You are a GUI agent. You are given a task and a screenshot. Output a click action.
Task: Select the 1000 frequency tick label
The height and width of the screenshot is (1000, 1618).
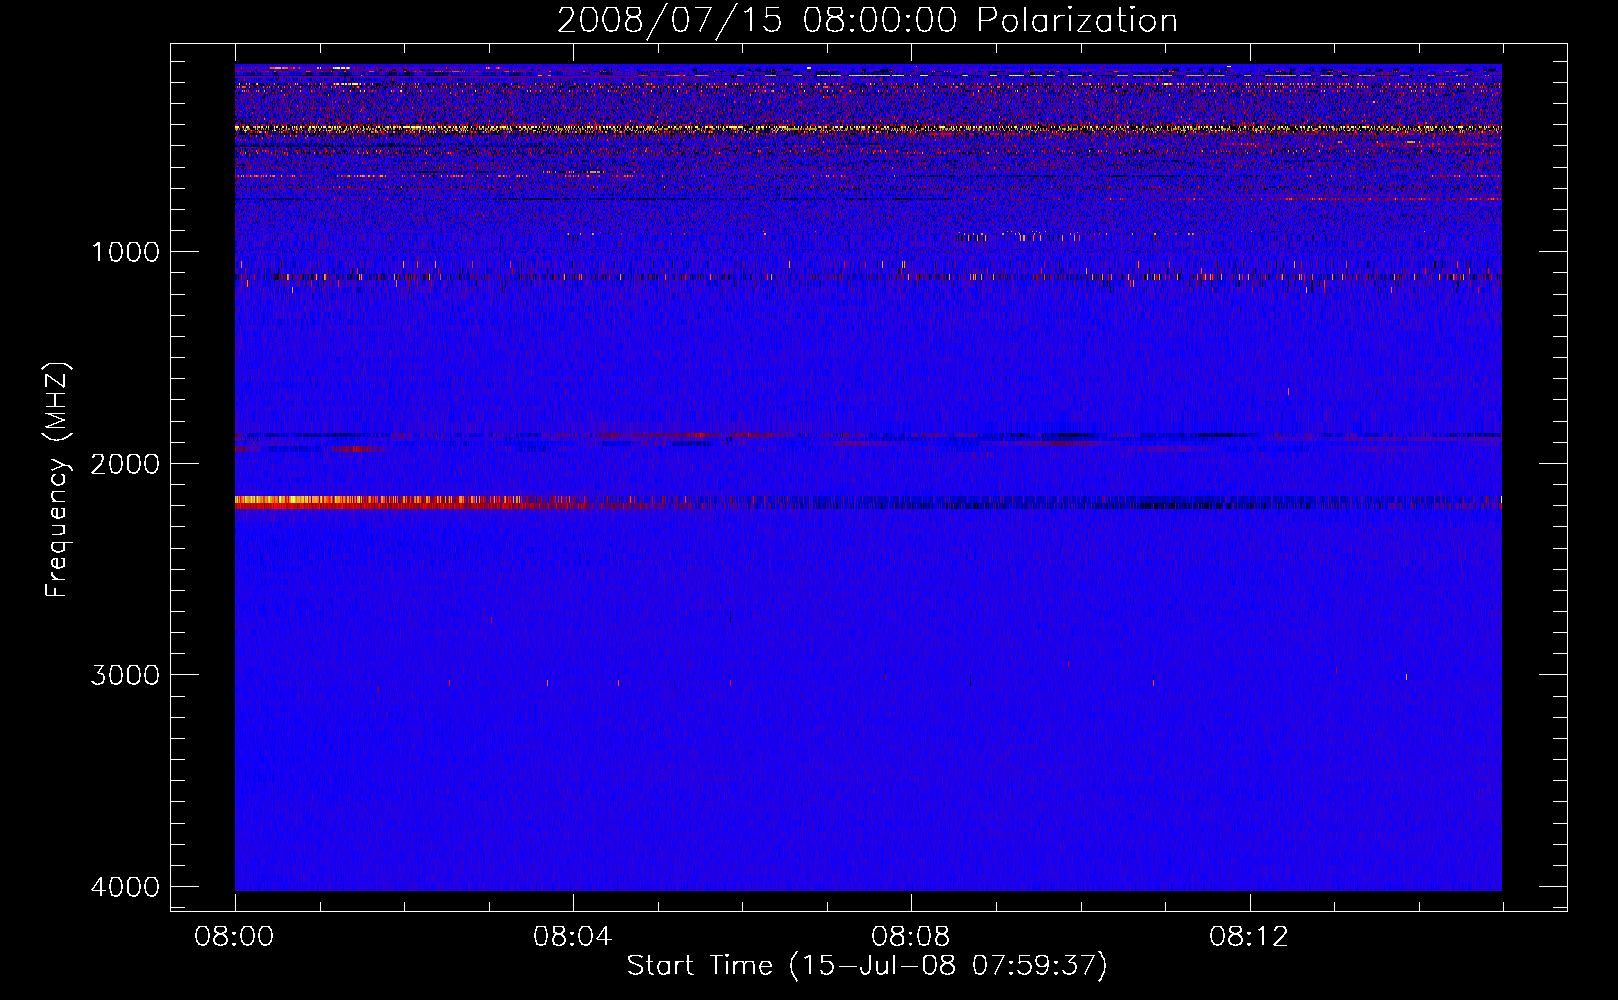[125, 252]
